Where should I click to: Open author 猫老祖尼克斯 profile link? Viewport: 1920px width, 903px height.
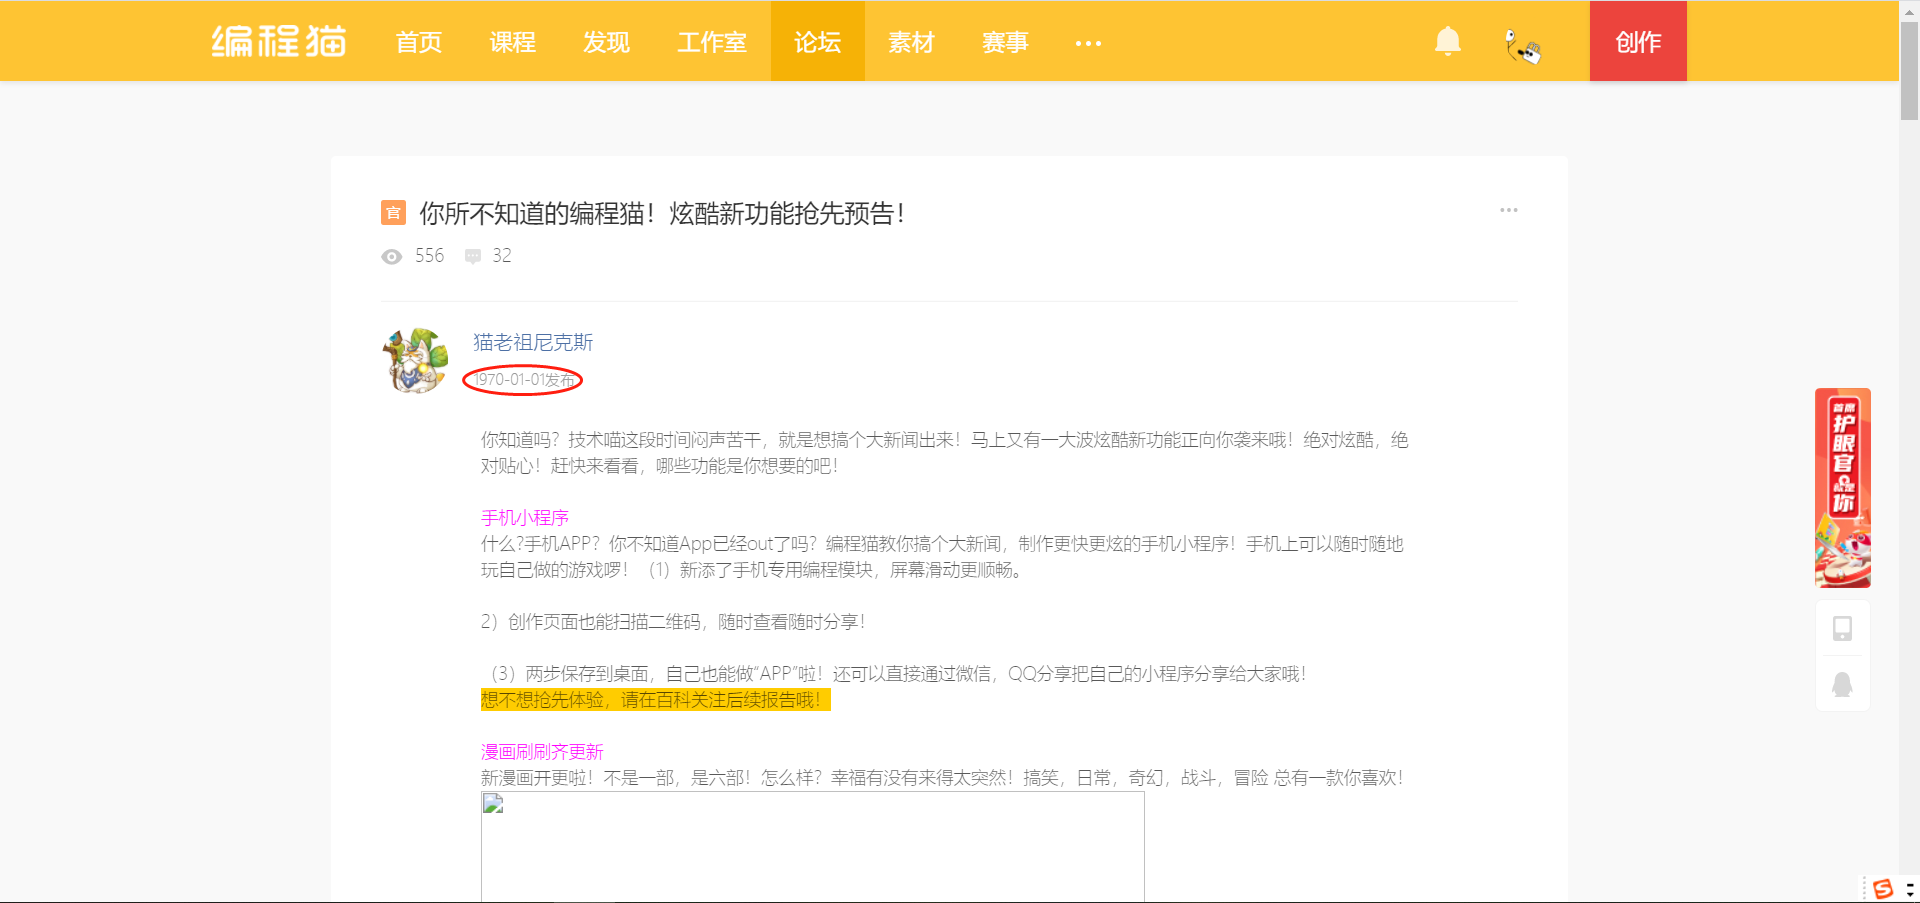coord(533,342)
